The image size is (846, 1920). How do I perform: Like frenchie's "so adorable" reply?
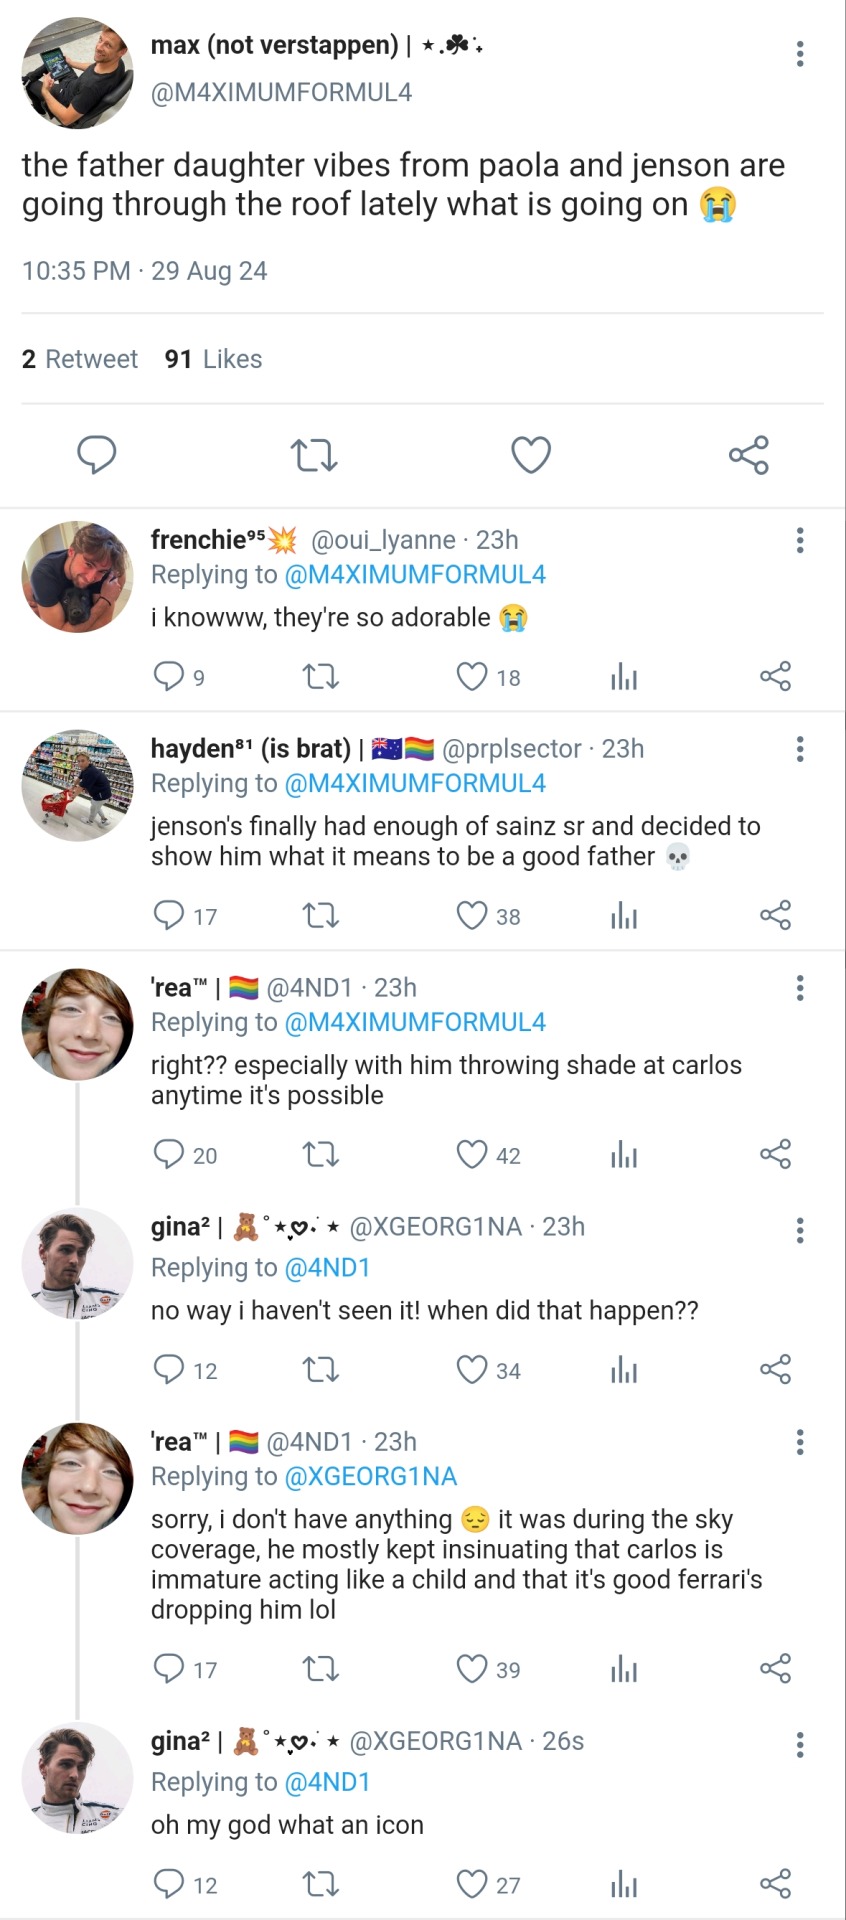click(472, 677)
